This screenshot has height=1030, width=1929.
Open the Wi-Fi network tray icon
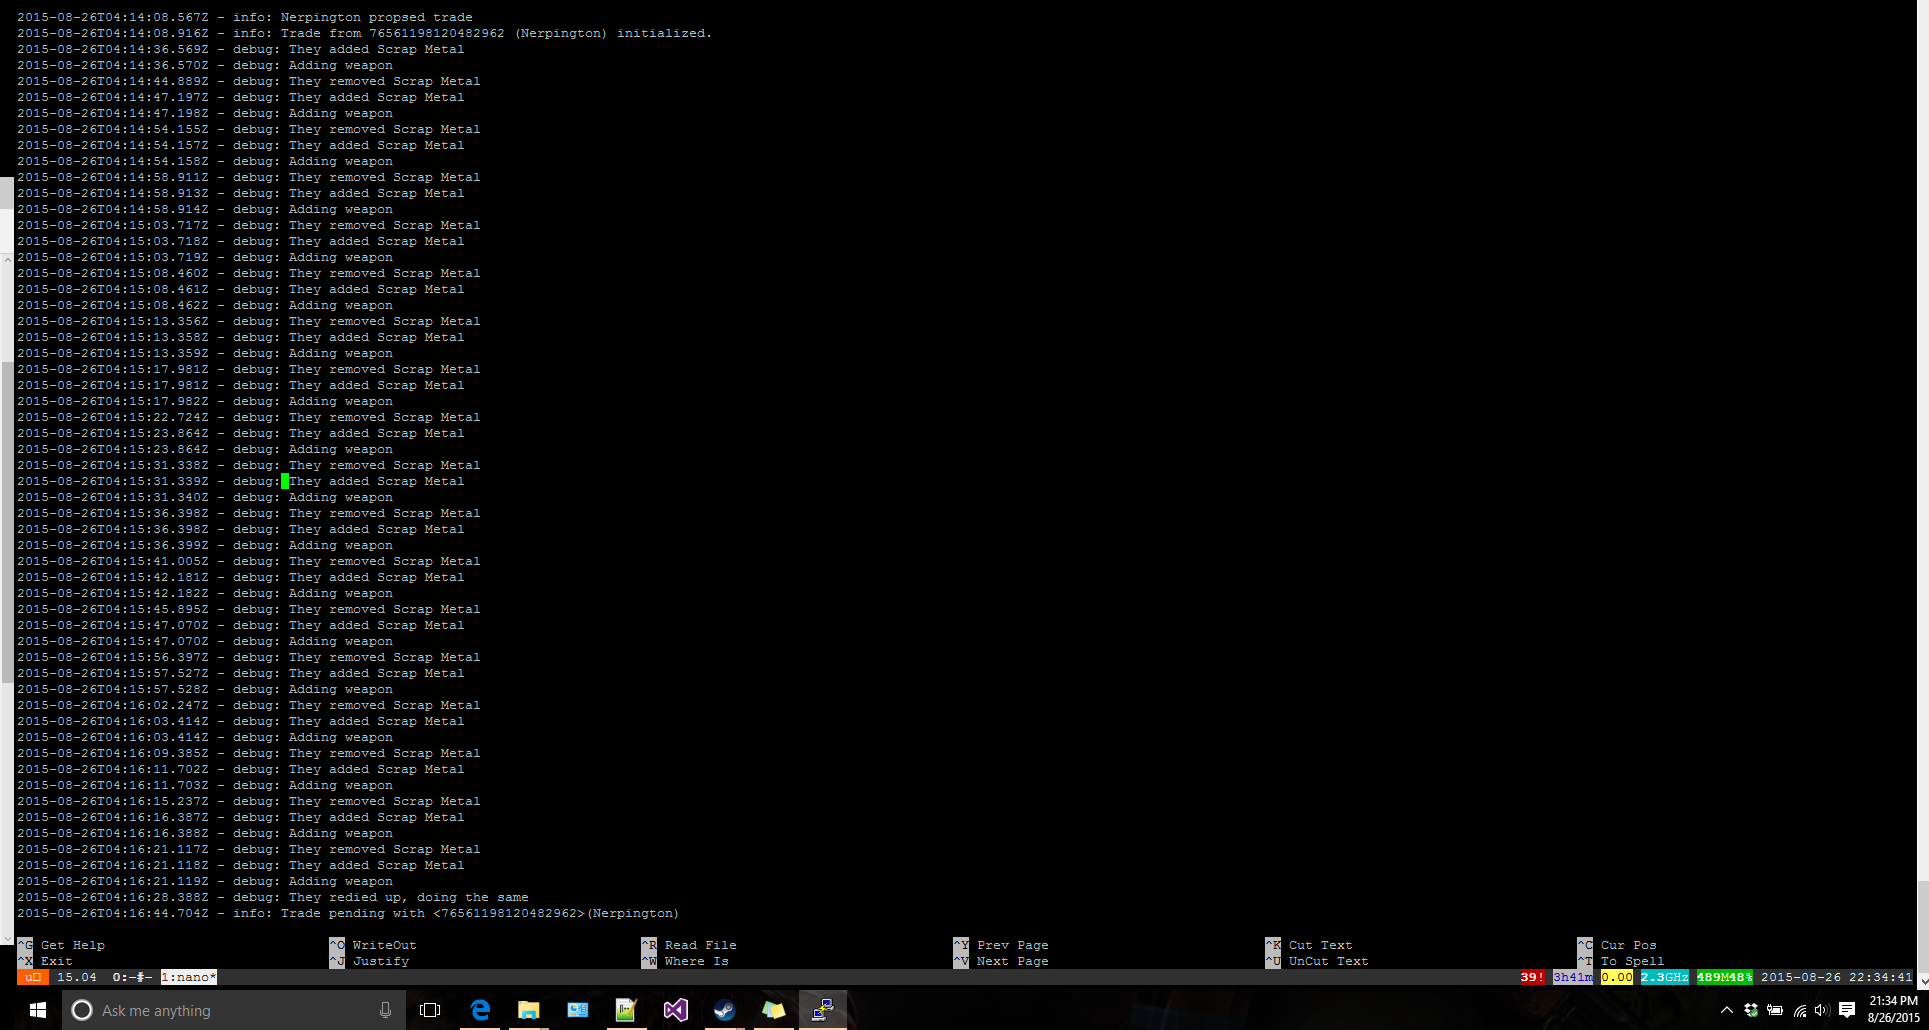click(x=1799, y=1010)
